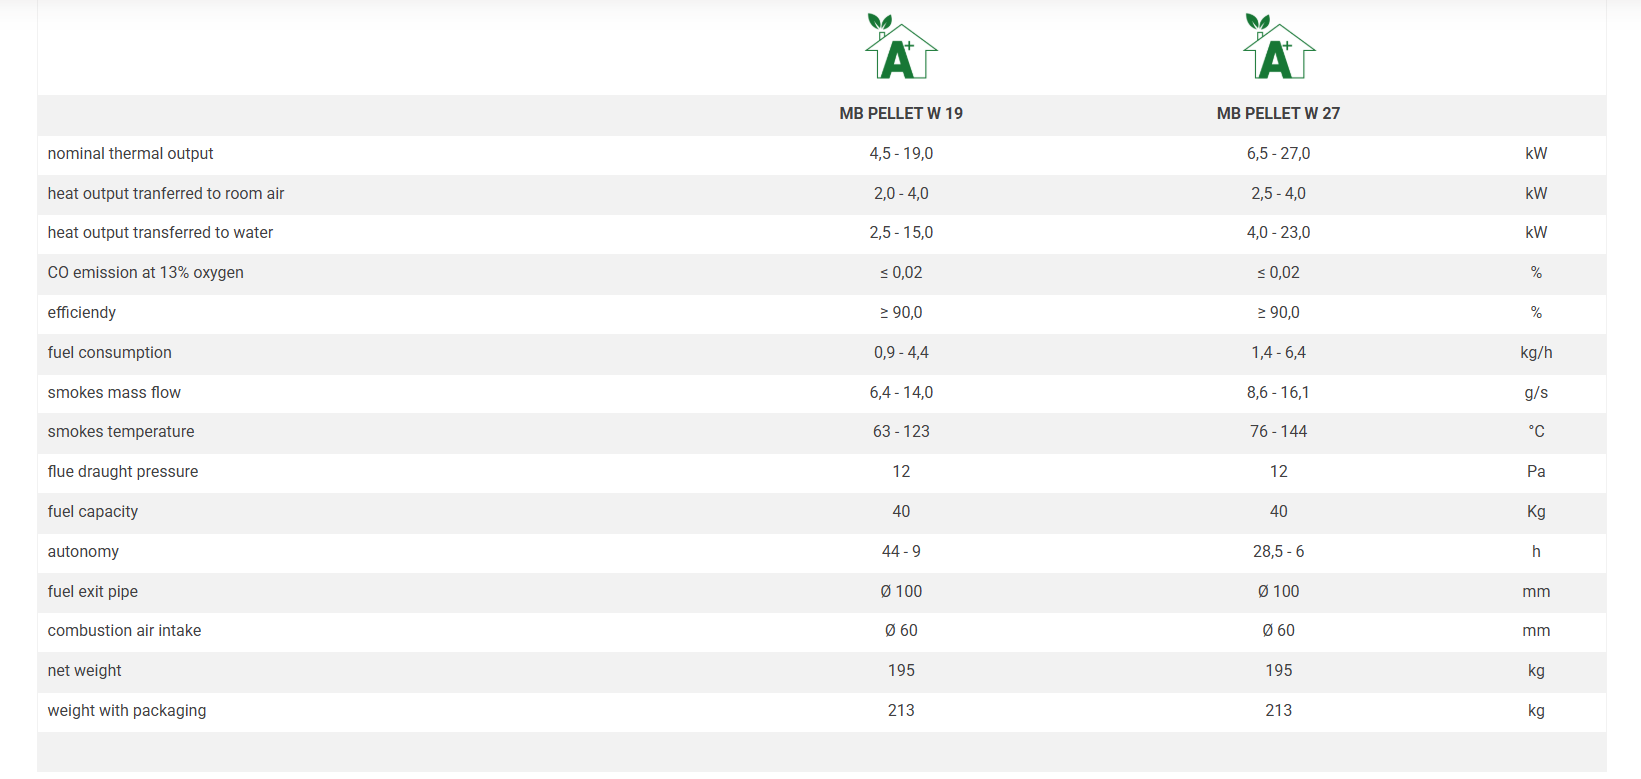Click the "fuel consumption" row label

tap(109, 353)
